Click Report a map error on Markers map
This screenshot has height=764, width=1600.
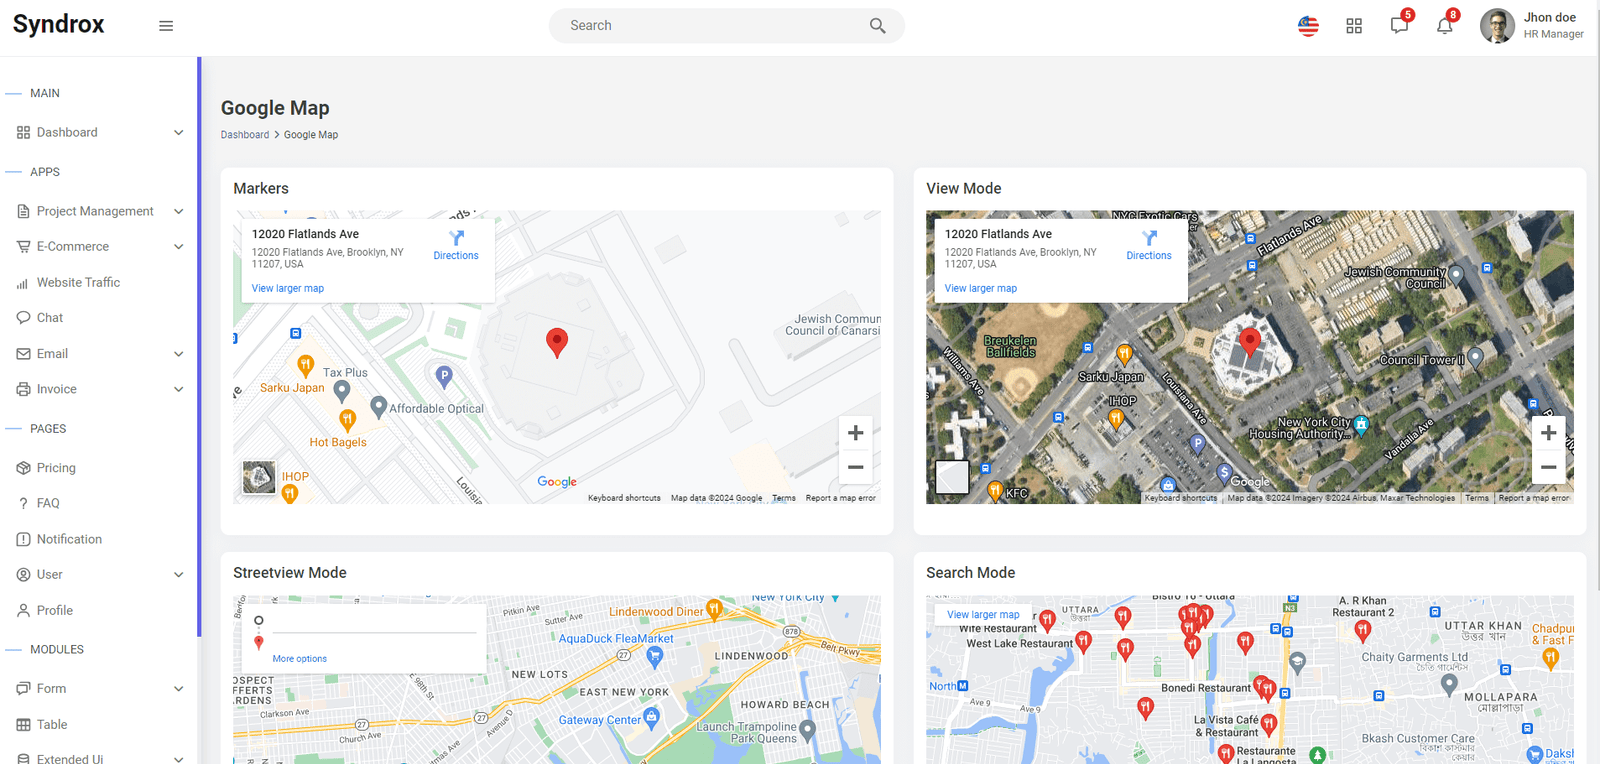(841, 498)
